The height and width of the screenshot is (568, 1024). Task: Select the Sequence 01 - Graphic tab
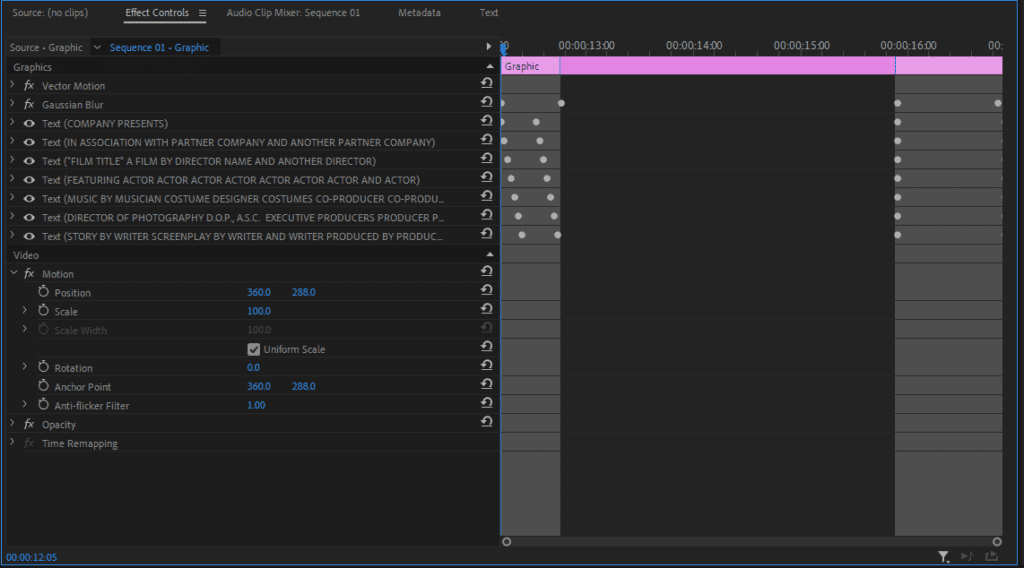pos(159,48)
